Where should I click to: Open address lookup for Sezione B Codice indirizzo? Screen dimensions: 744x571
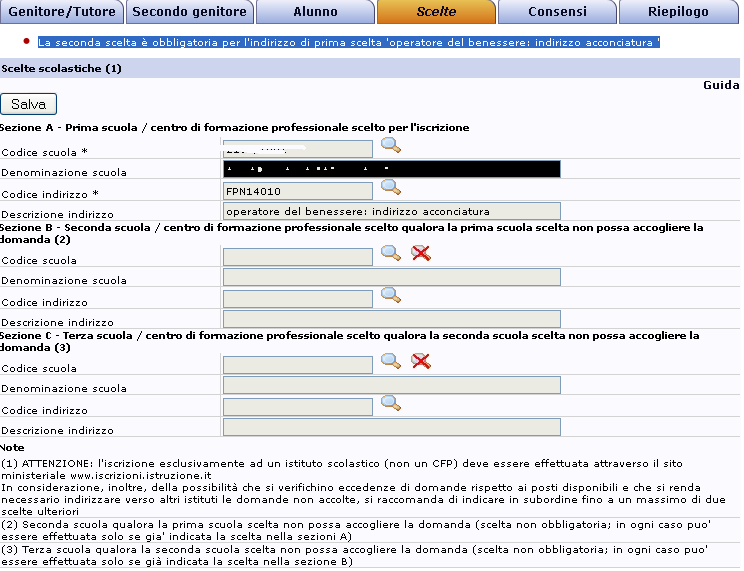390,295
